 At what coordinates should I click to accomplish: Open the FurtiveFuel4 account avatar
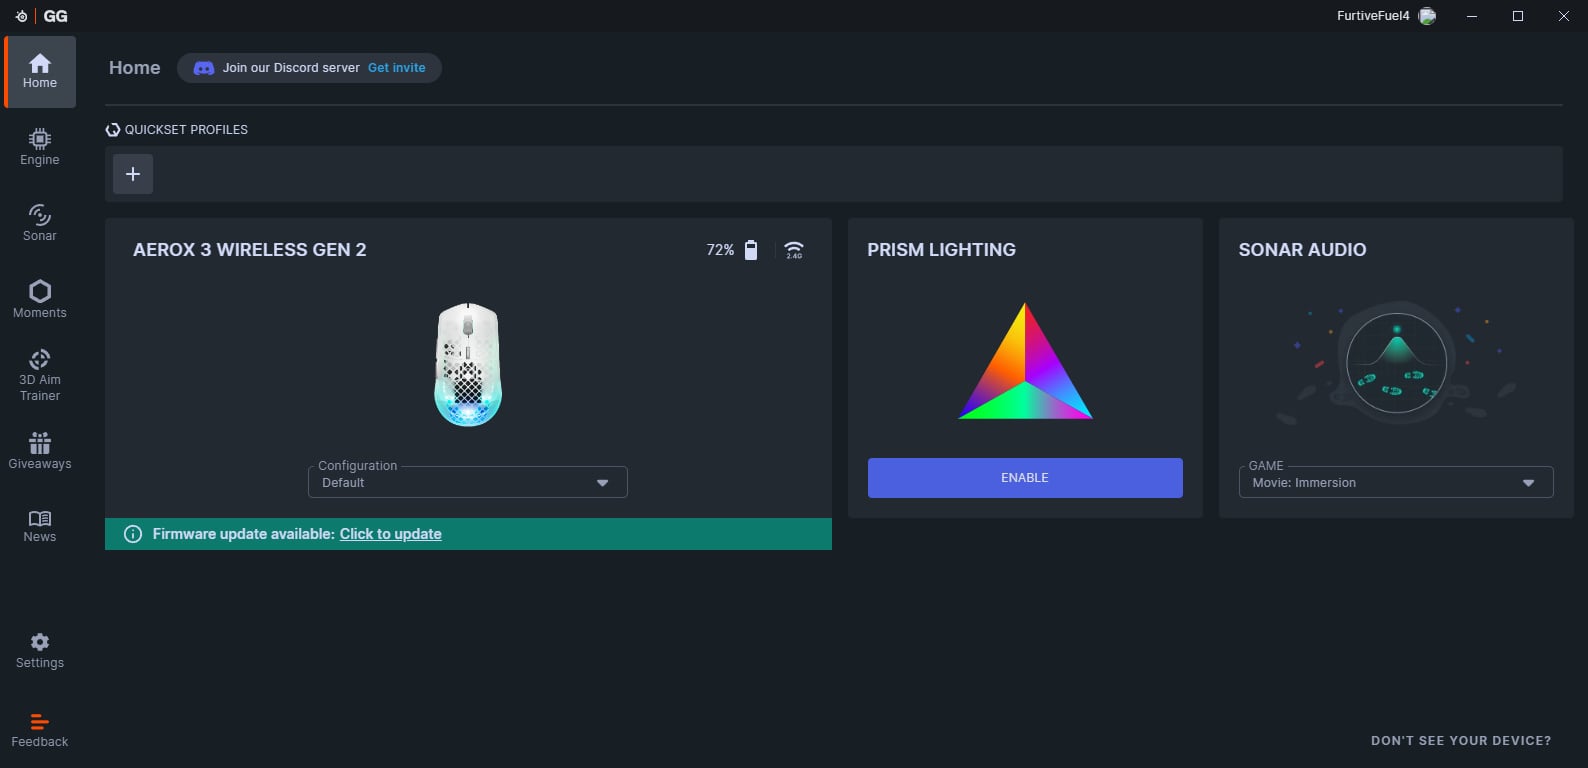[1427, 16]
